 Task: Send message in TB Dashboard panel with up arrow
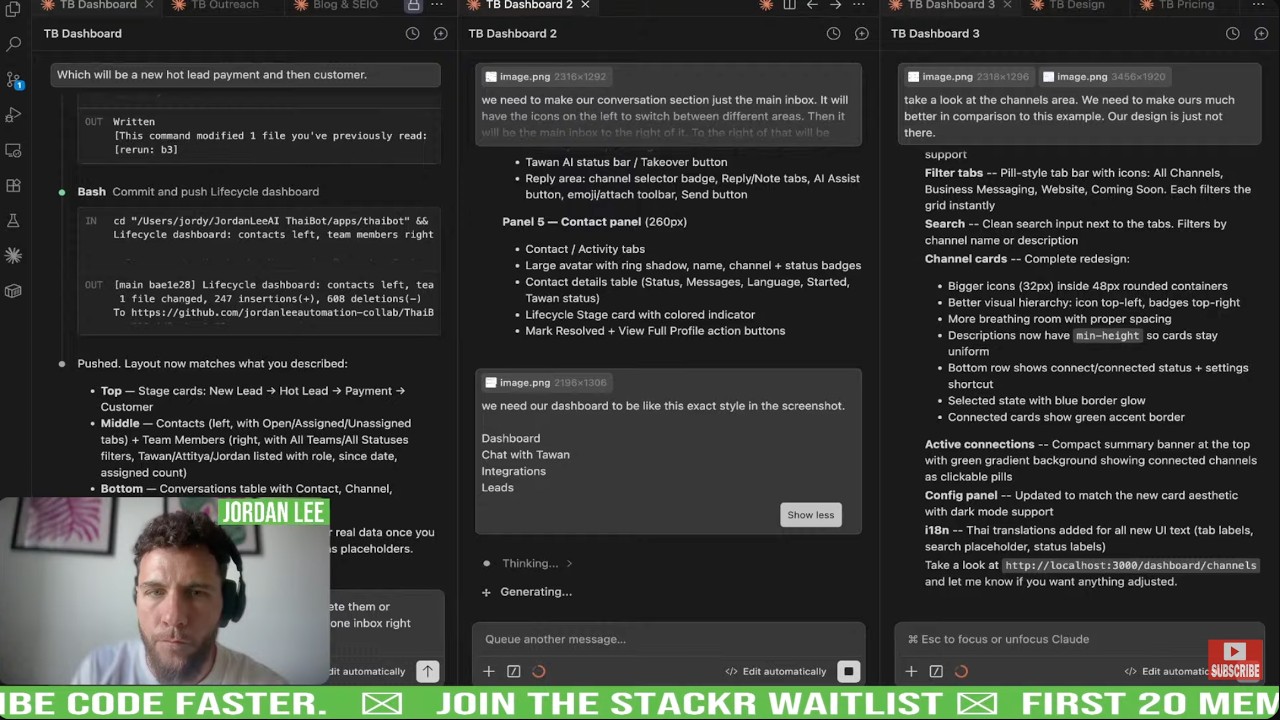427,671
